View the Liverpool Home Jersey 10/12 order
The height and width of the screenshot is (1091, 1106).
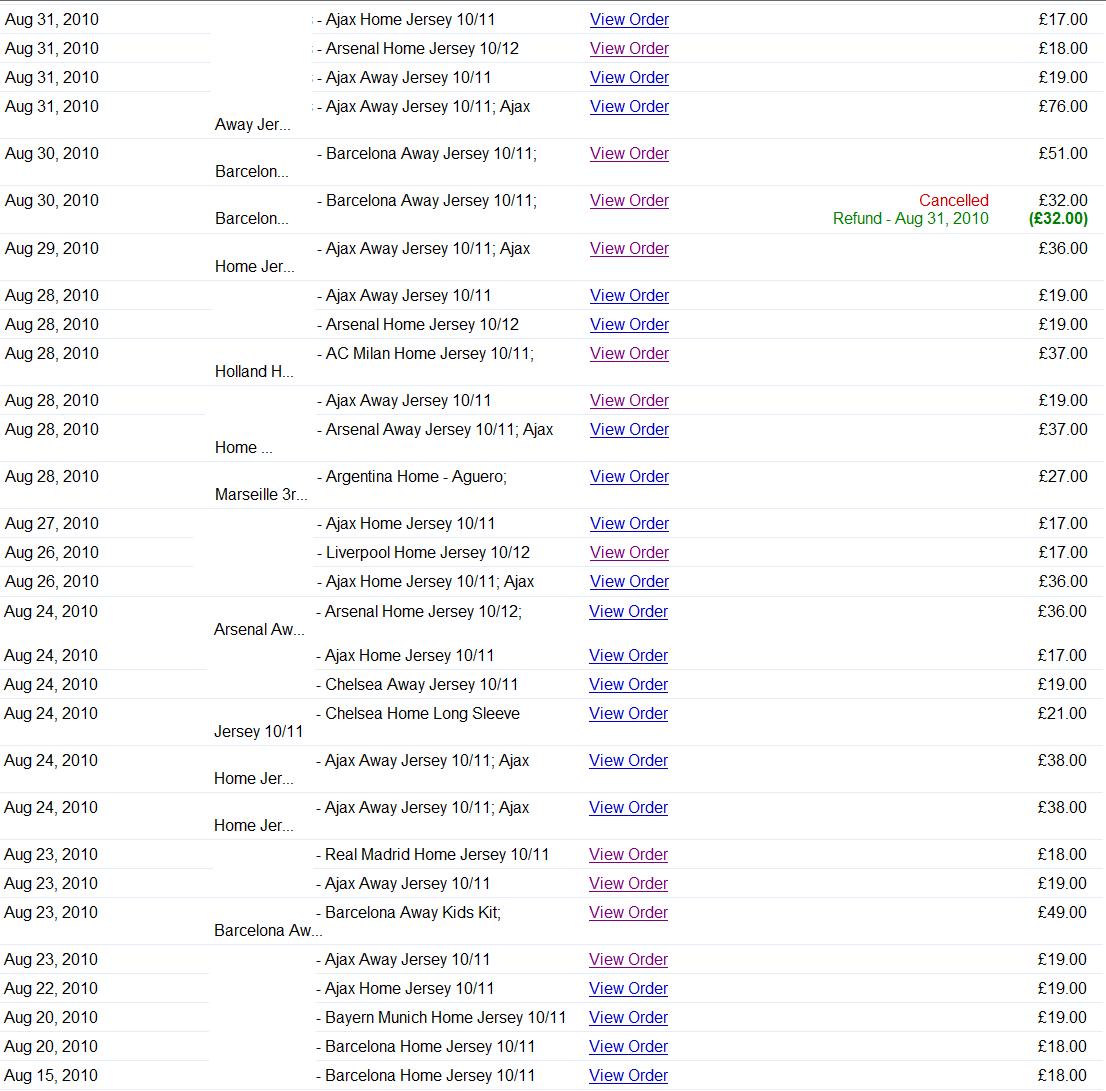(x=629, y=553)
